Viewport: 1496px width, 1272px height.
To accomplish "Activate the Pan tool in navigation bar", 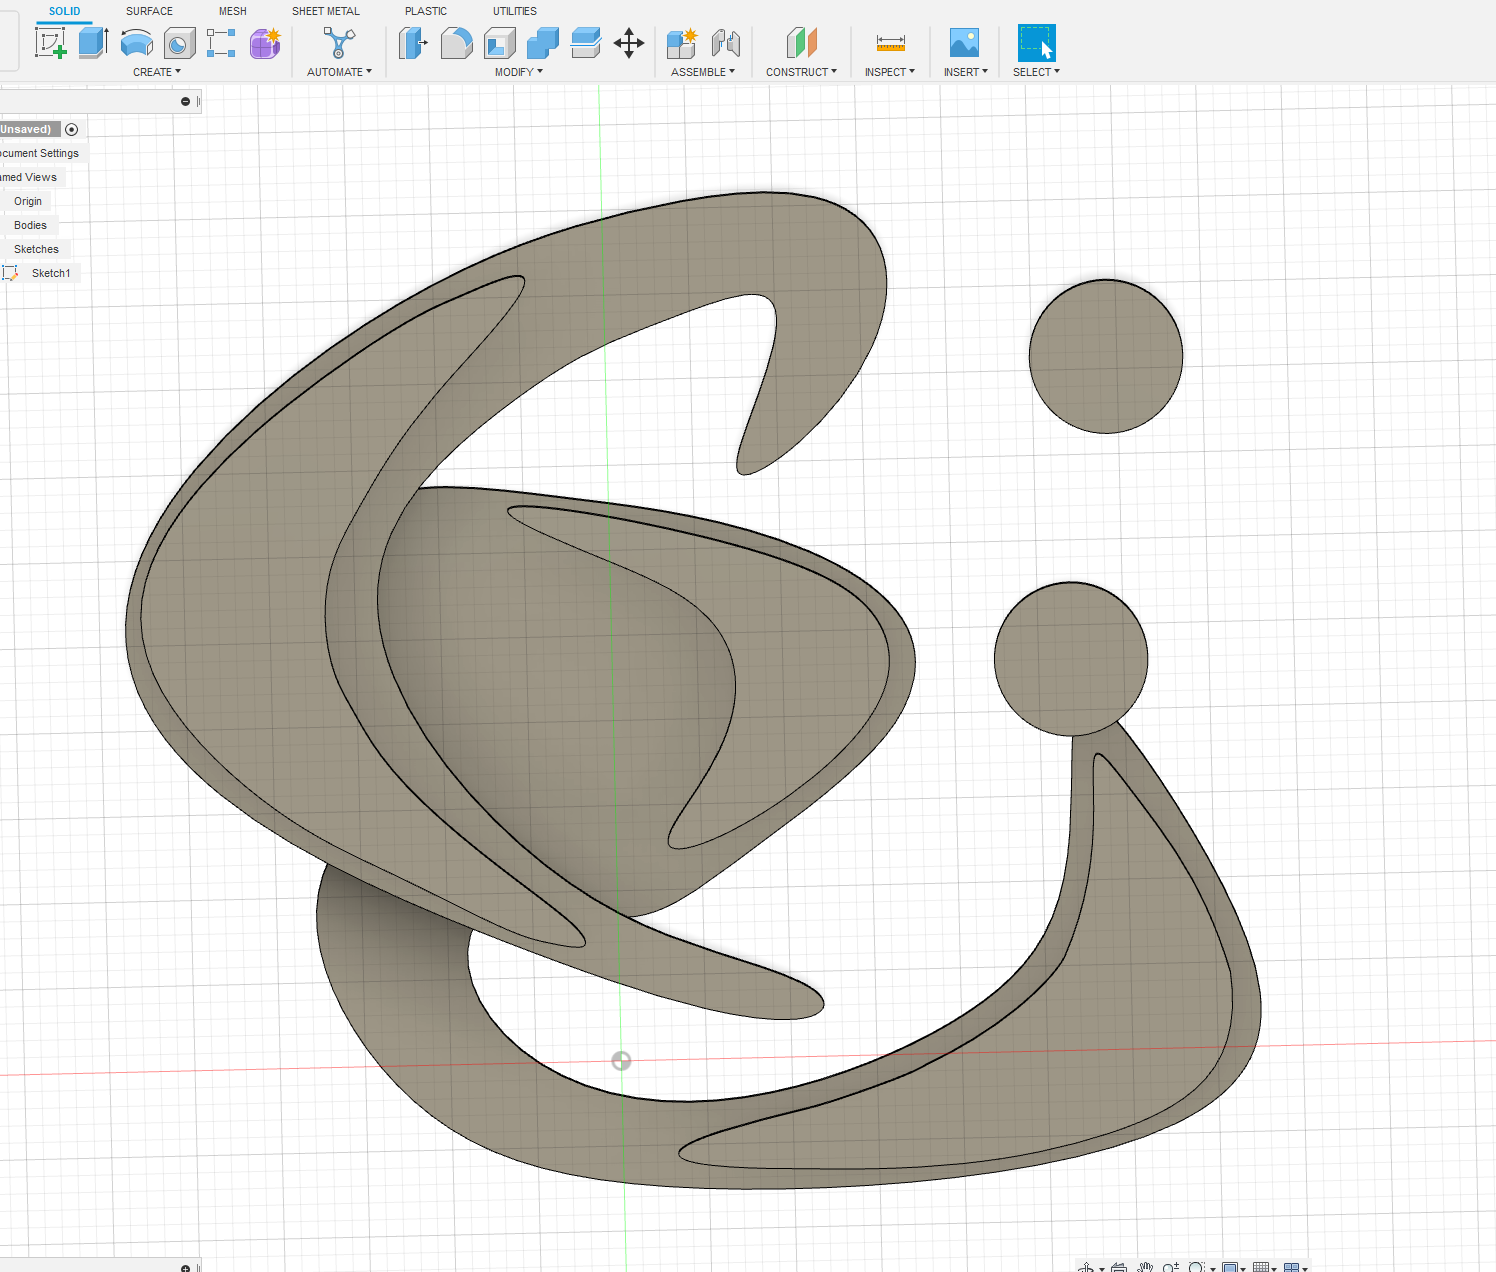I will [1146, 1266].
